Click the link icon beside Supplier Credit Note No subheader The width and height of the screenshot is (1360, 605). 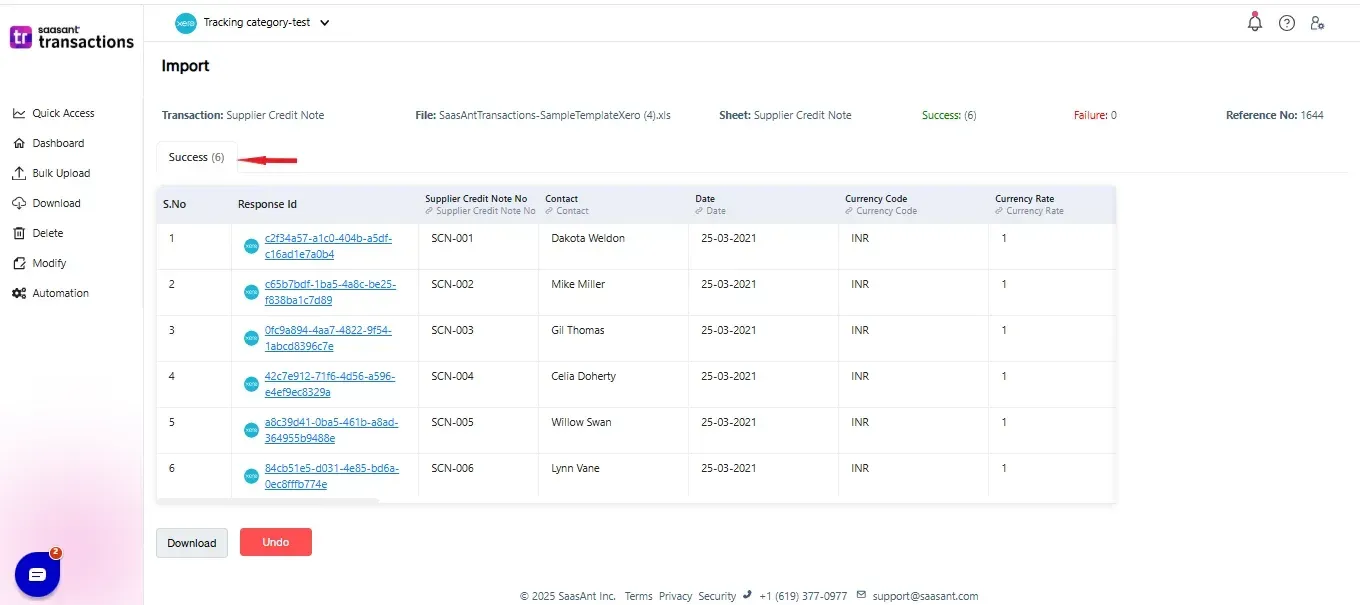pyautogui.click(x=429, y=211)
